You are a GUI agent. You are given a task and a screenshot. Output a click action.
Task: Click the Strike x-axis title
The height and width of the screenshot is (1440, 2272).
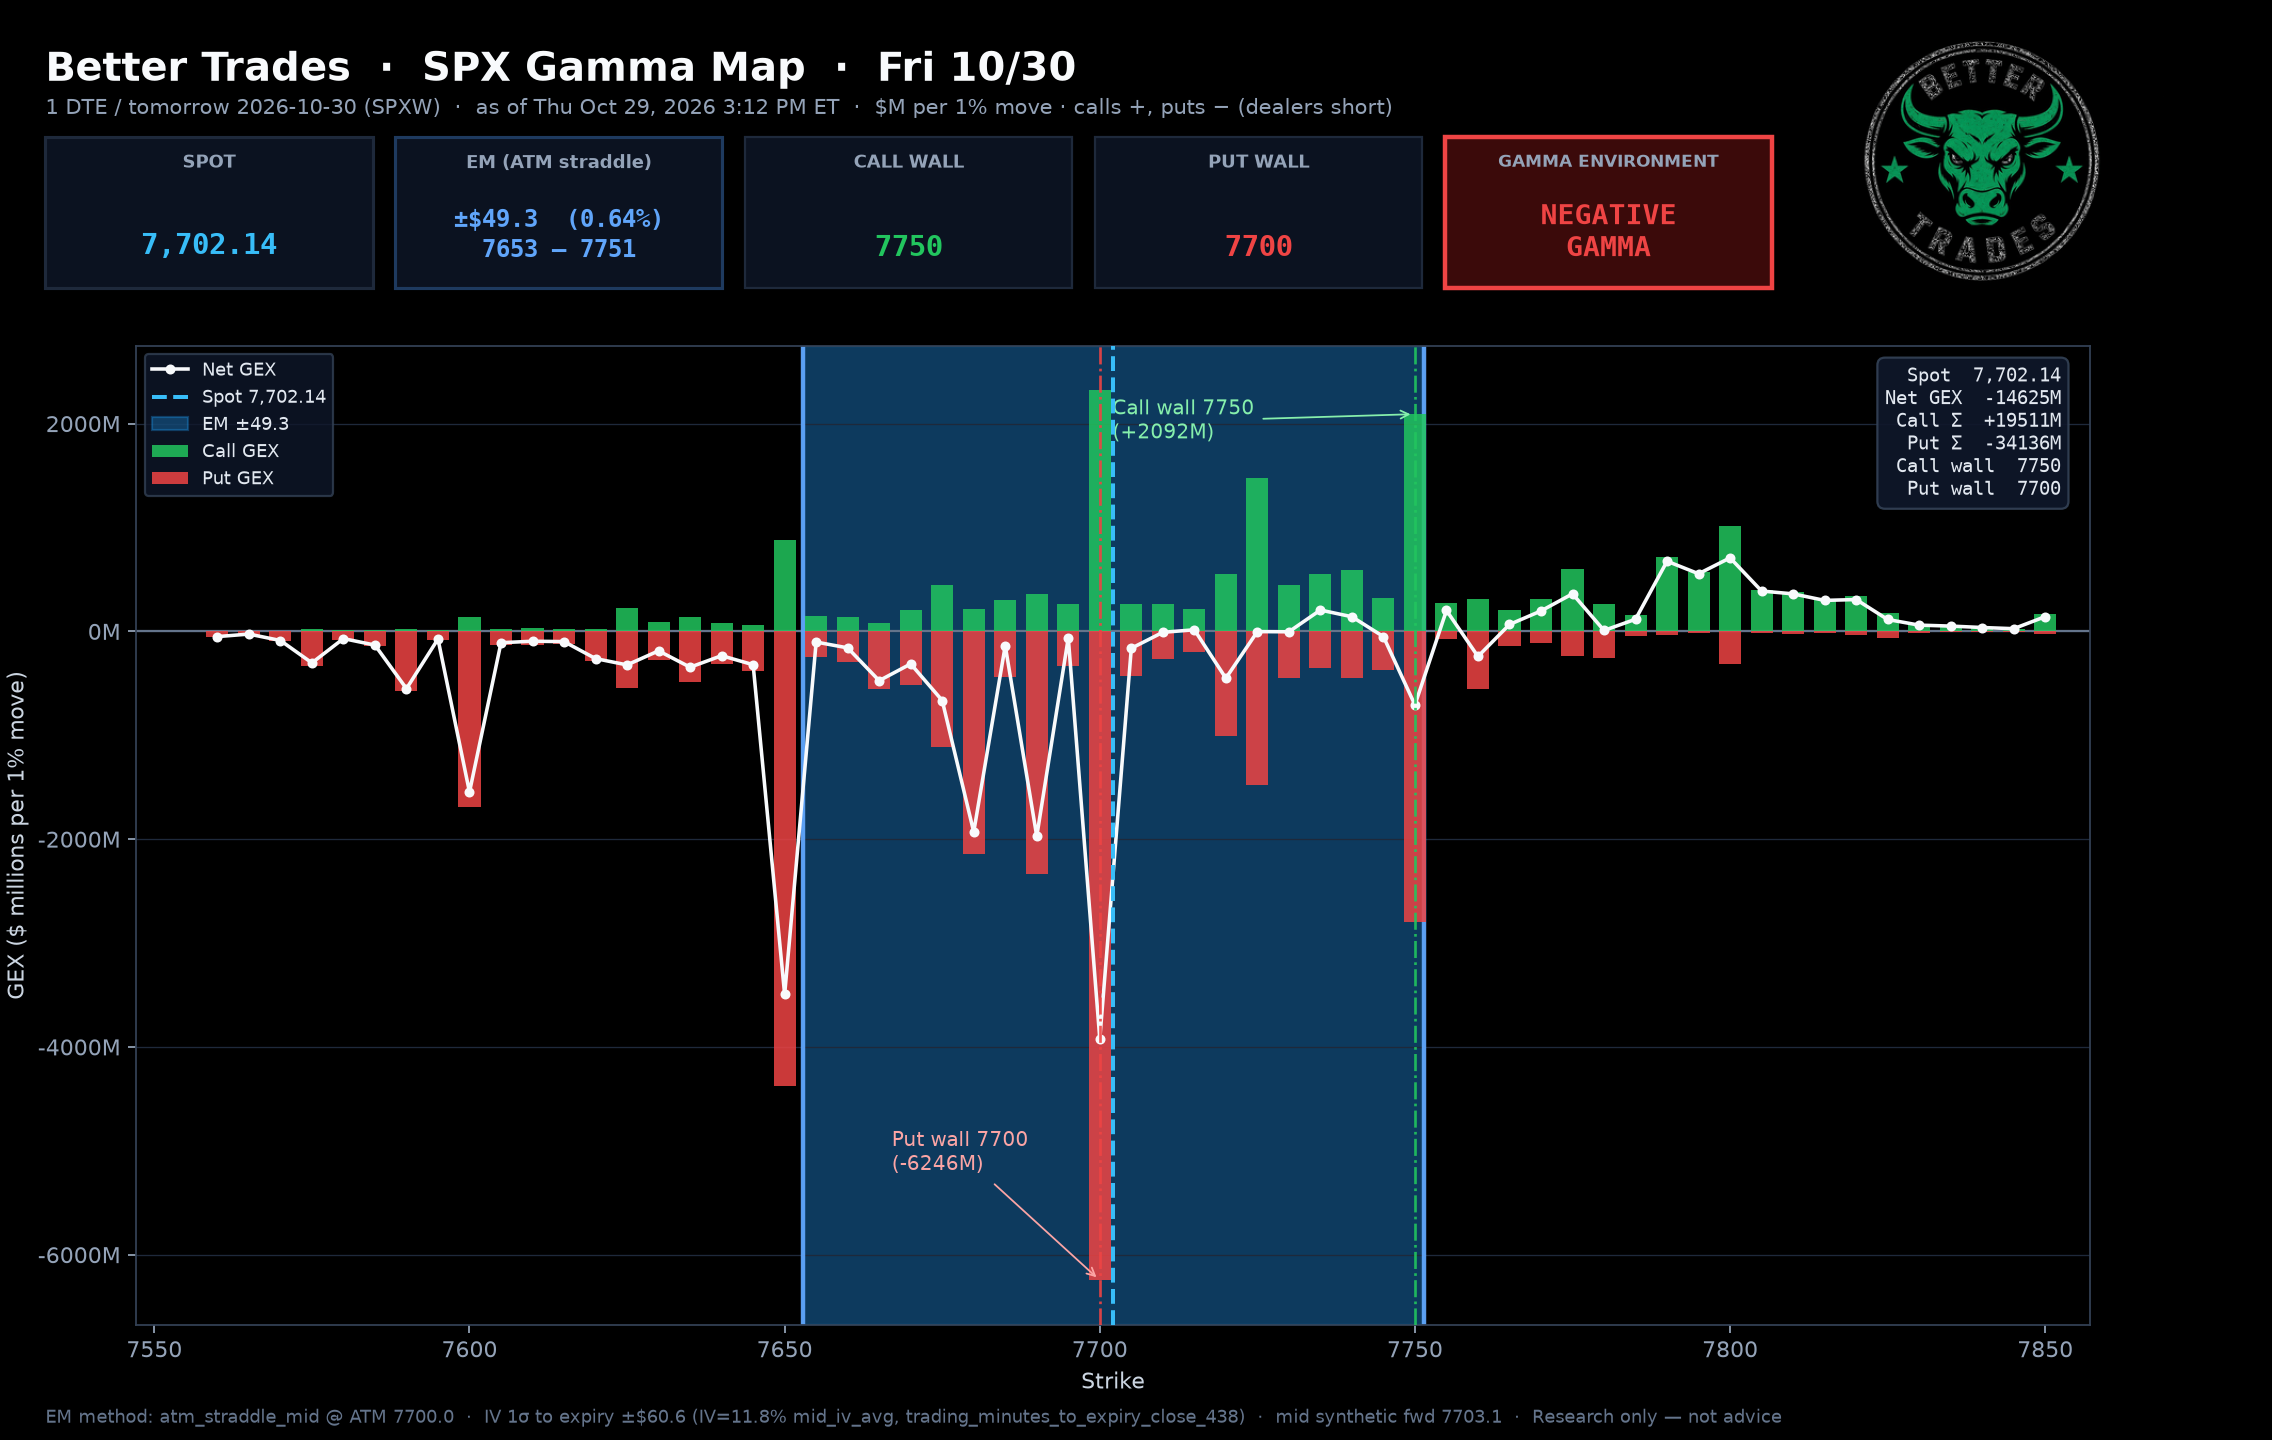coord(1113,1381)
